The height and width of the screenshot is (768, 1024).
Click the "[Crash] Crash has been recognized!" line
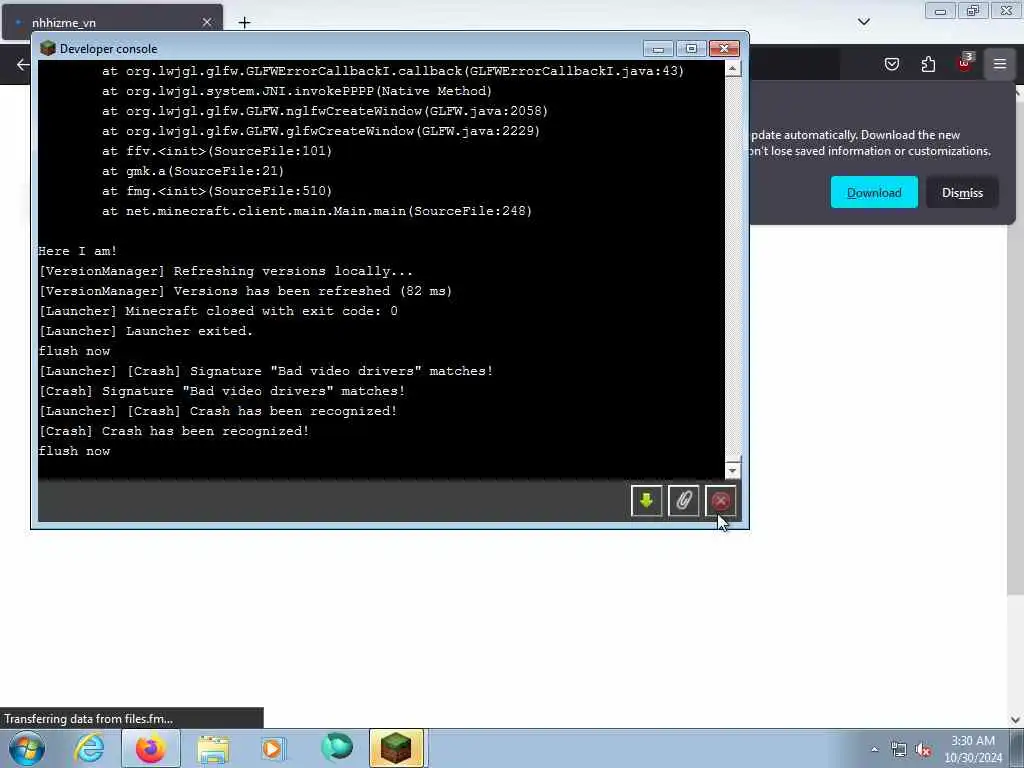(x=174, y=432)
